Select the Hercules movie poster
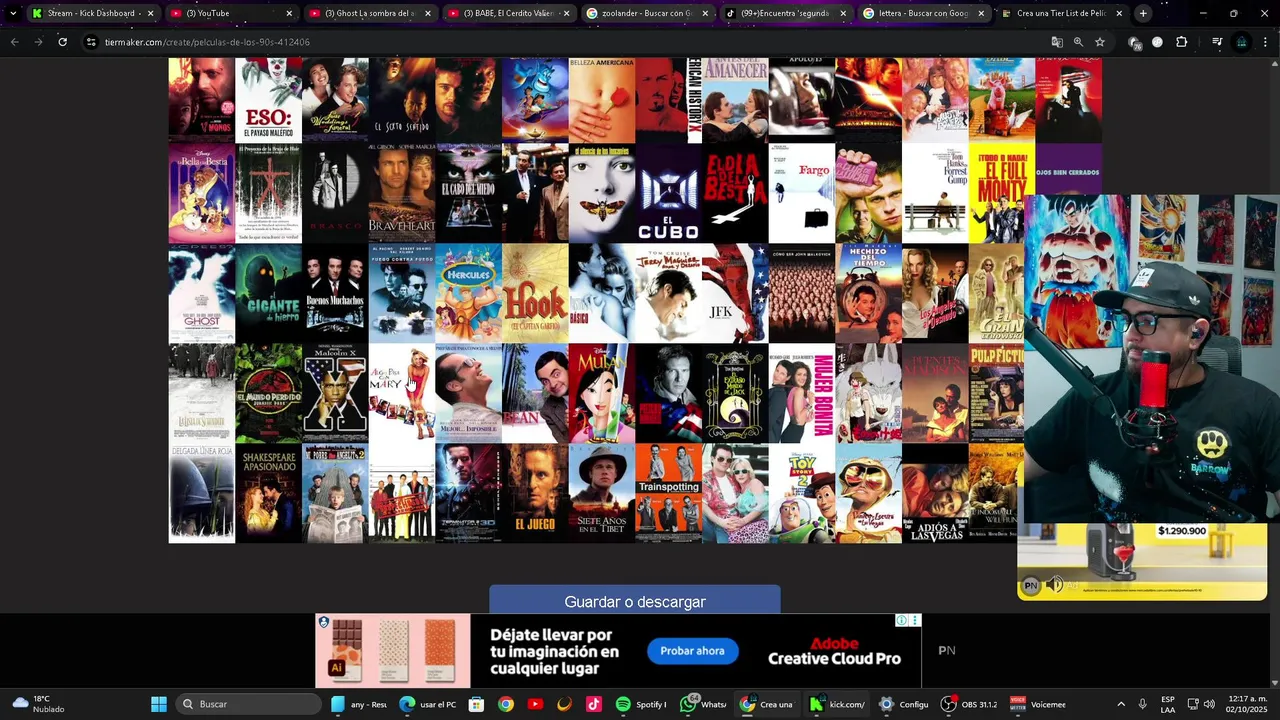The height and width of the screenshot is (720, 1280). pos(468,293)
